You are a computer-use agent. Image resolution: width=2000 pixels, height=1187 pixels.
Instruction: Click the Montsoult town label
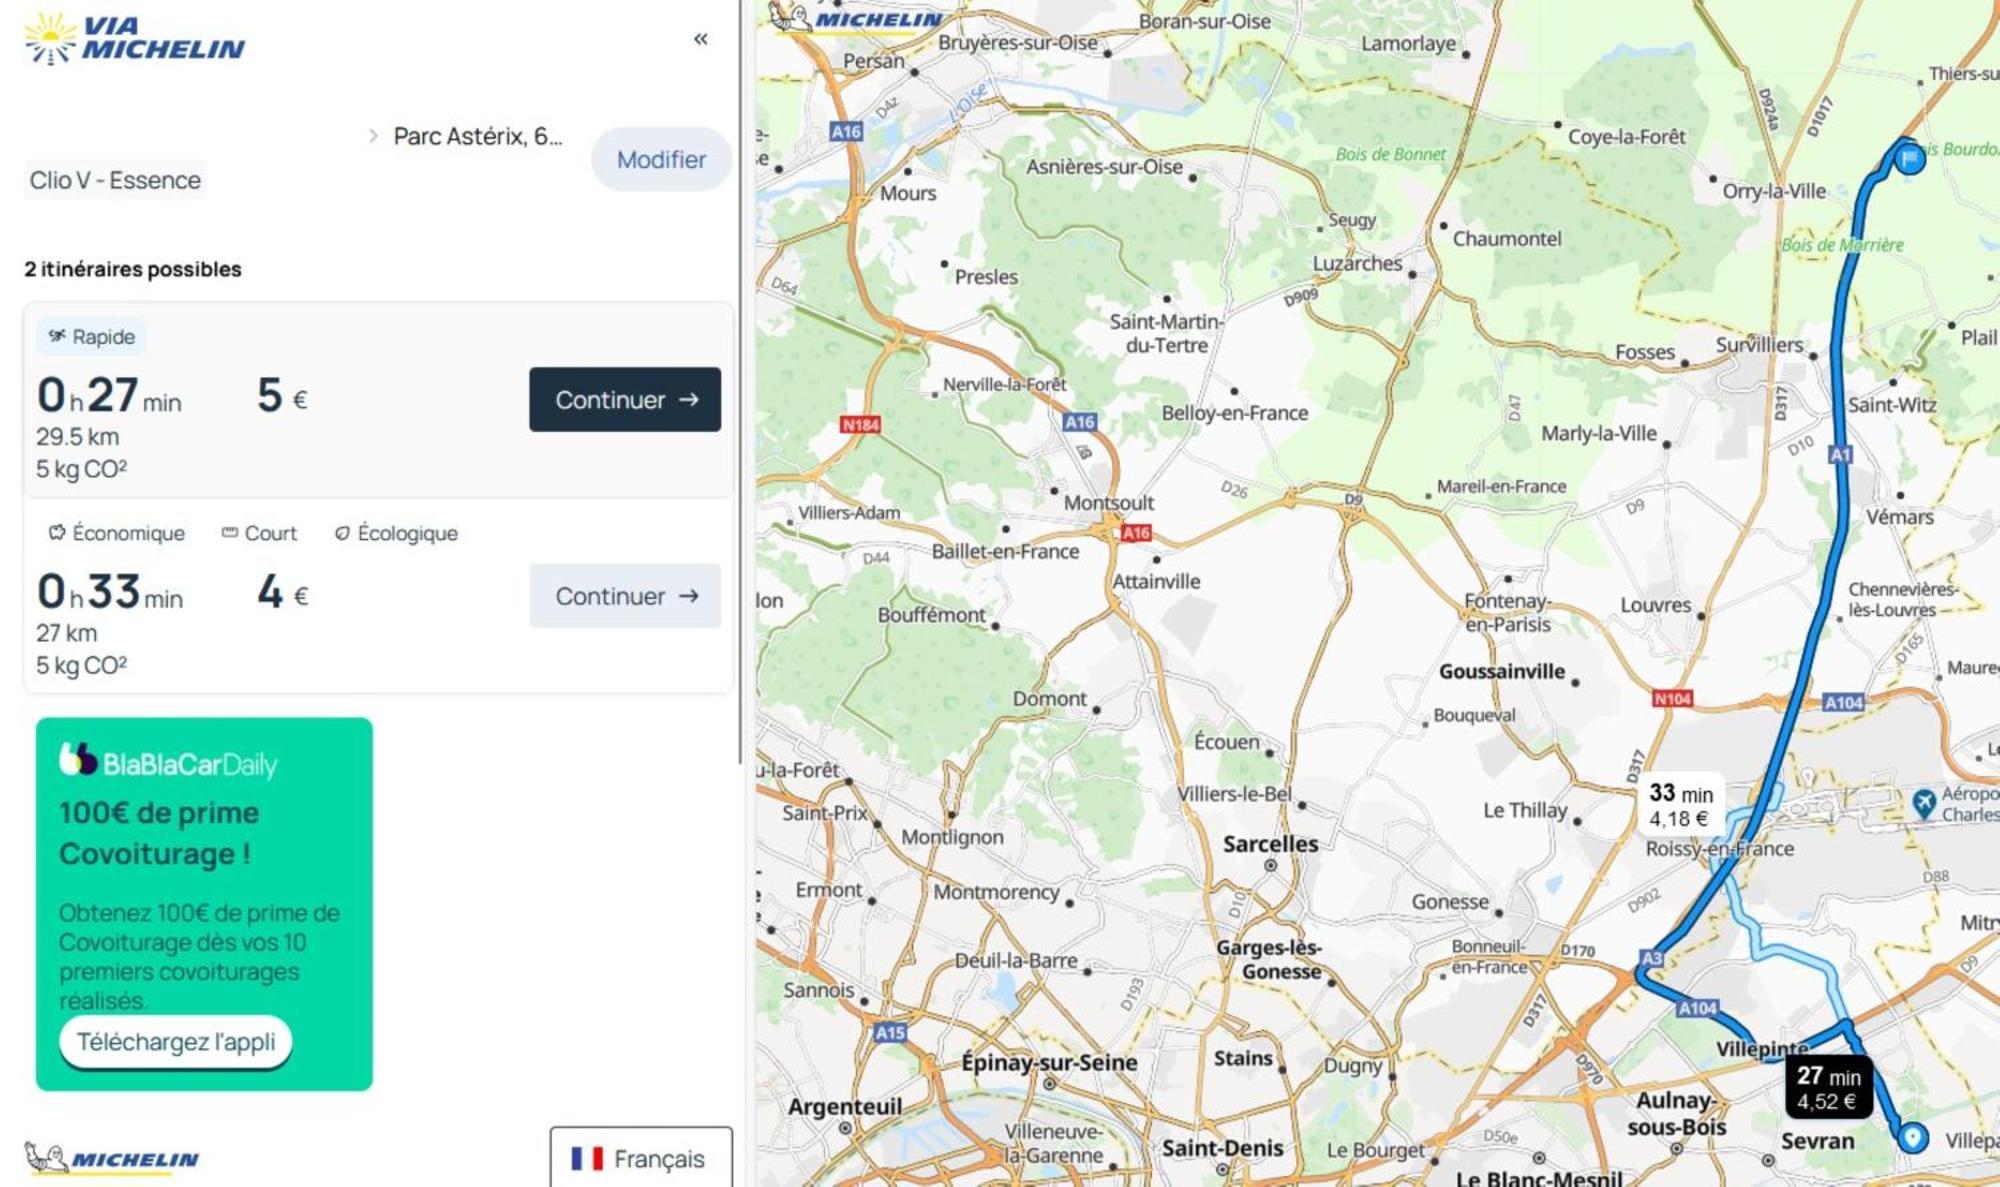pyautogui.click(x=1108, y=503)
